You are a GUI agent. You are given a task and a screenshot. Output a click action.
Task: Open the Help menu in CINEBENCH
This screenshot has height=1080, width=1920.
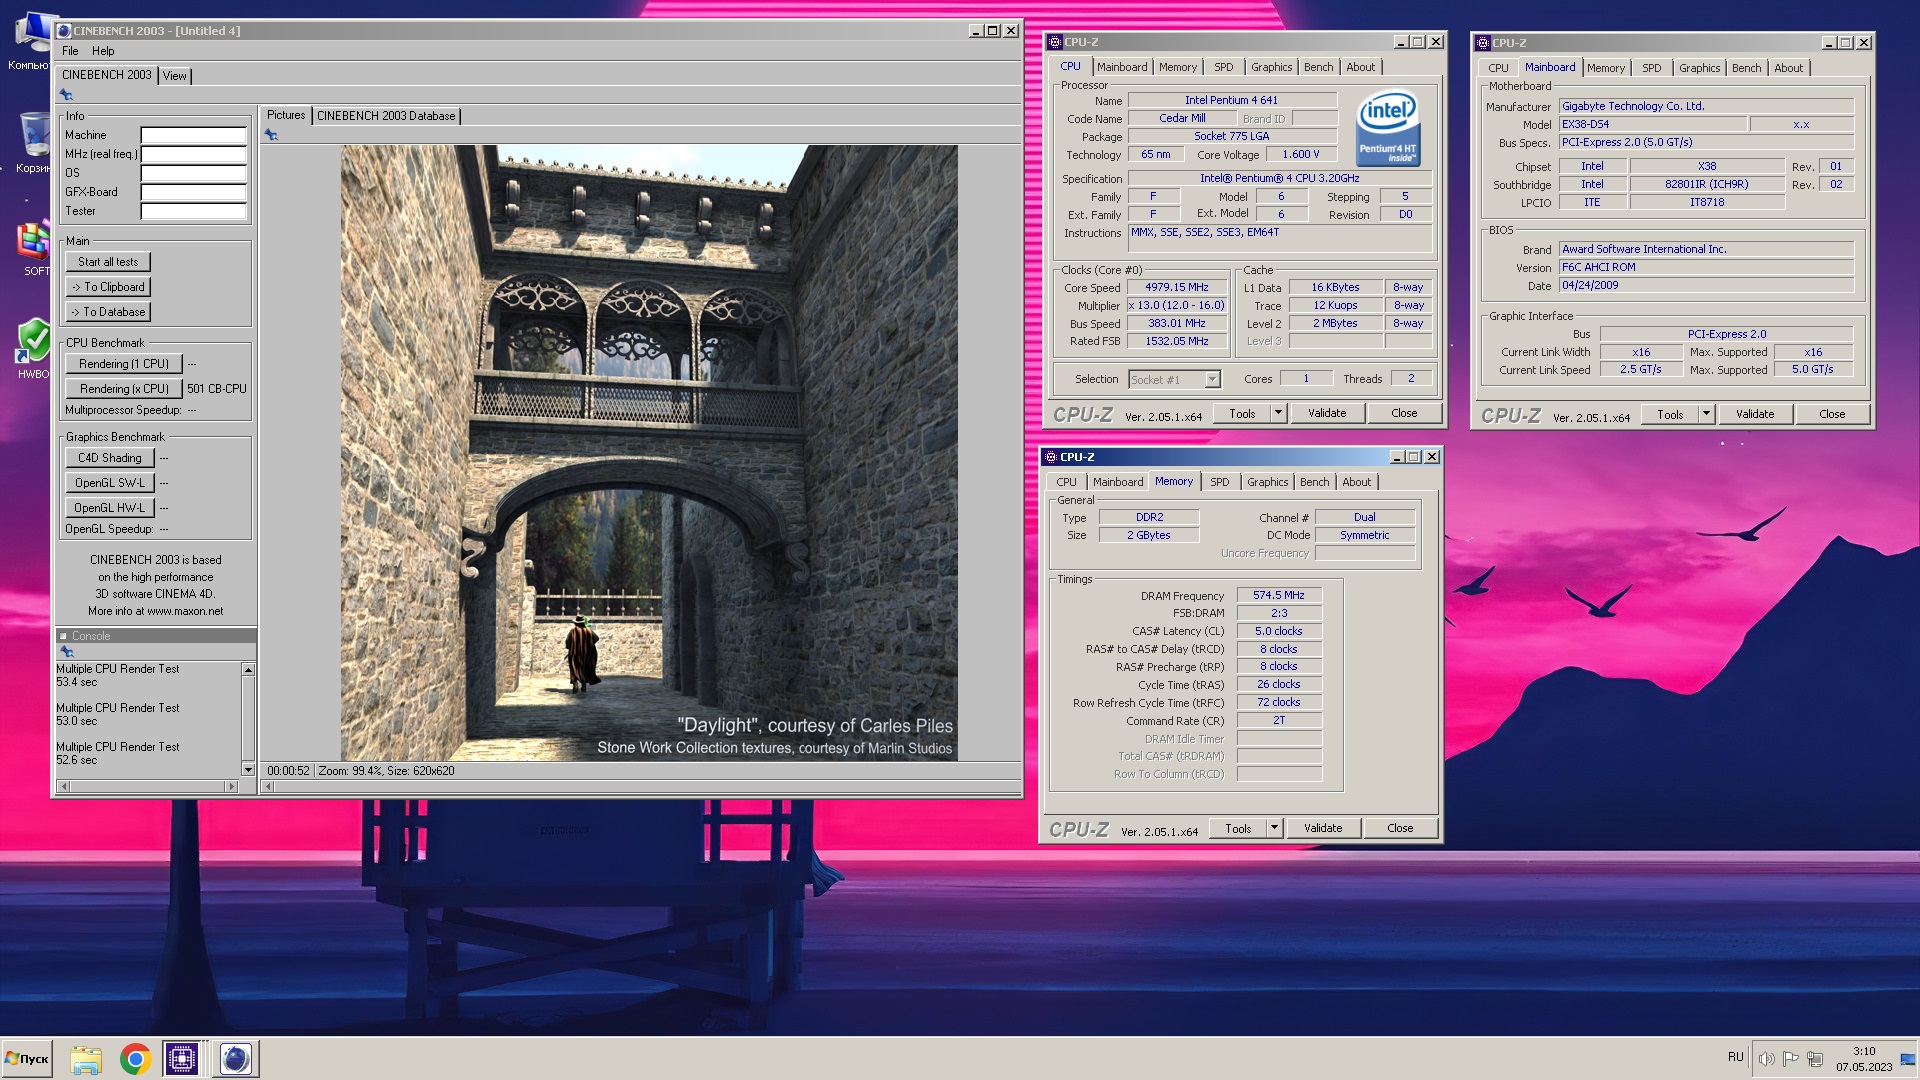(103, 51)
